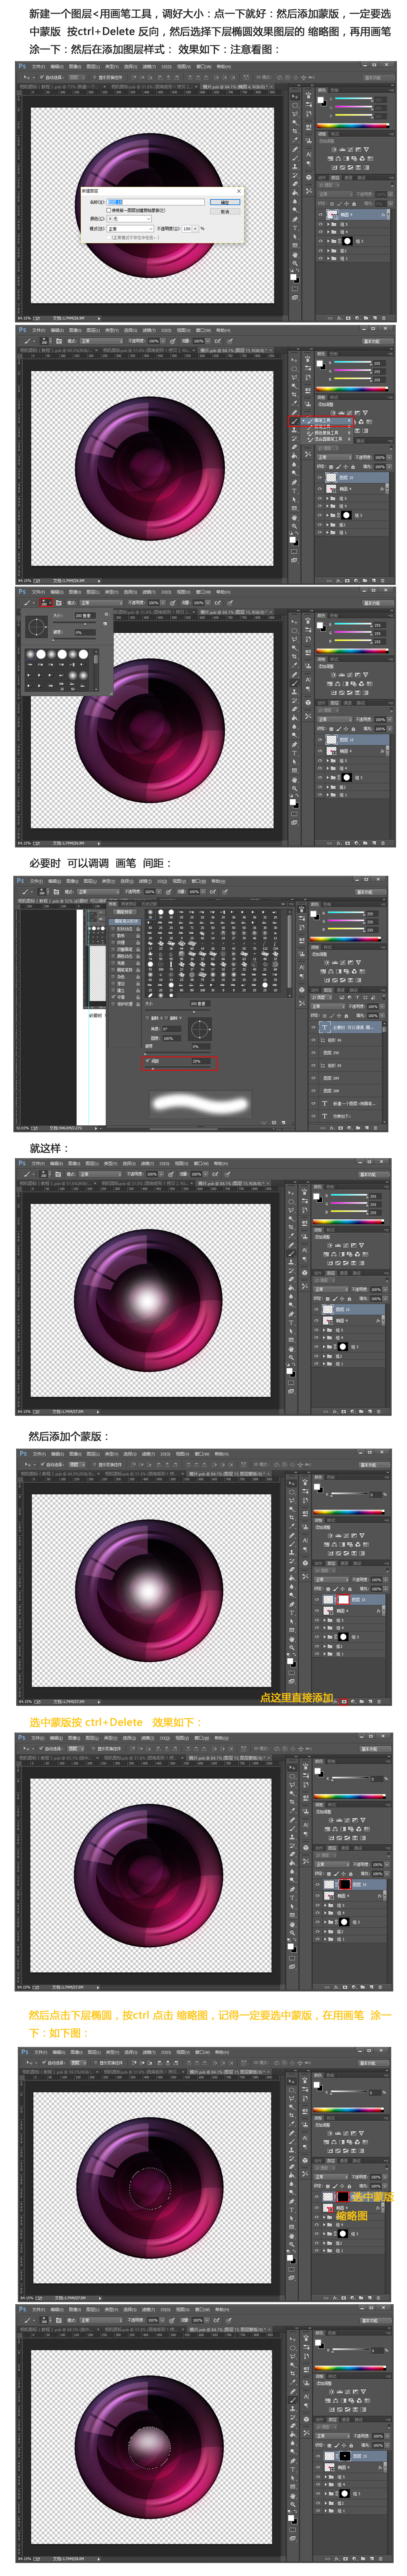Click the Ps logo in the first screenshot
This screenshot has width=407, height=2576.
22,67
